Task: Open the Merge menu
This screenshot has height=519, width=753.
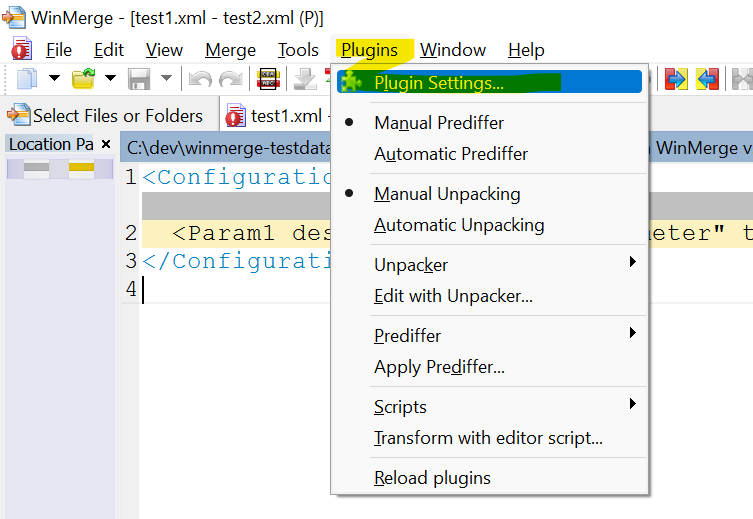Action: click(231, 50)
